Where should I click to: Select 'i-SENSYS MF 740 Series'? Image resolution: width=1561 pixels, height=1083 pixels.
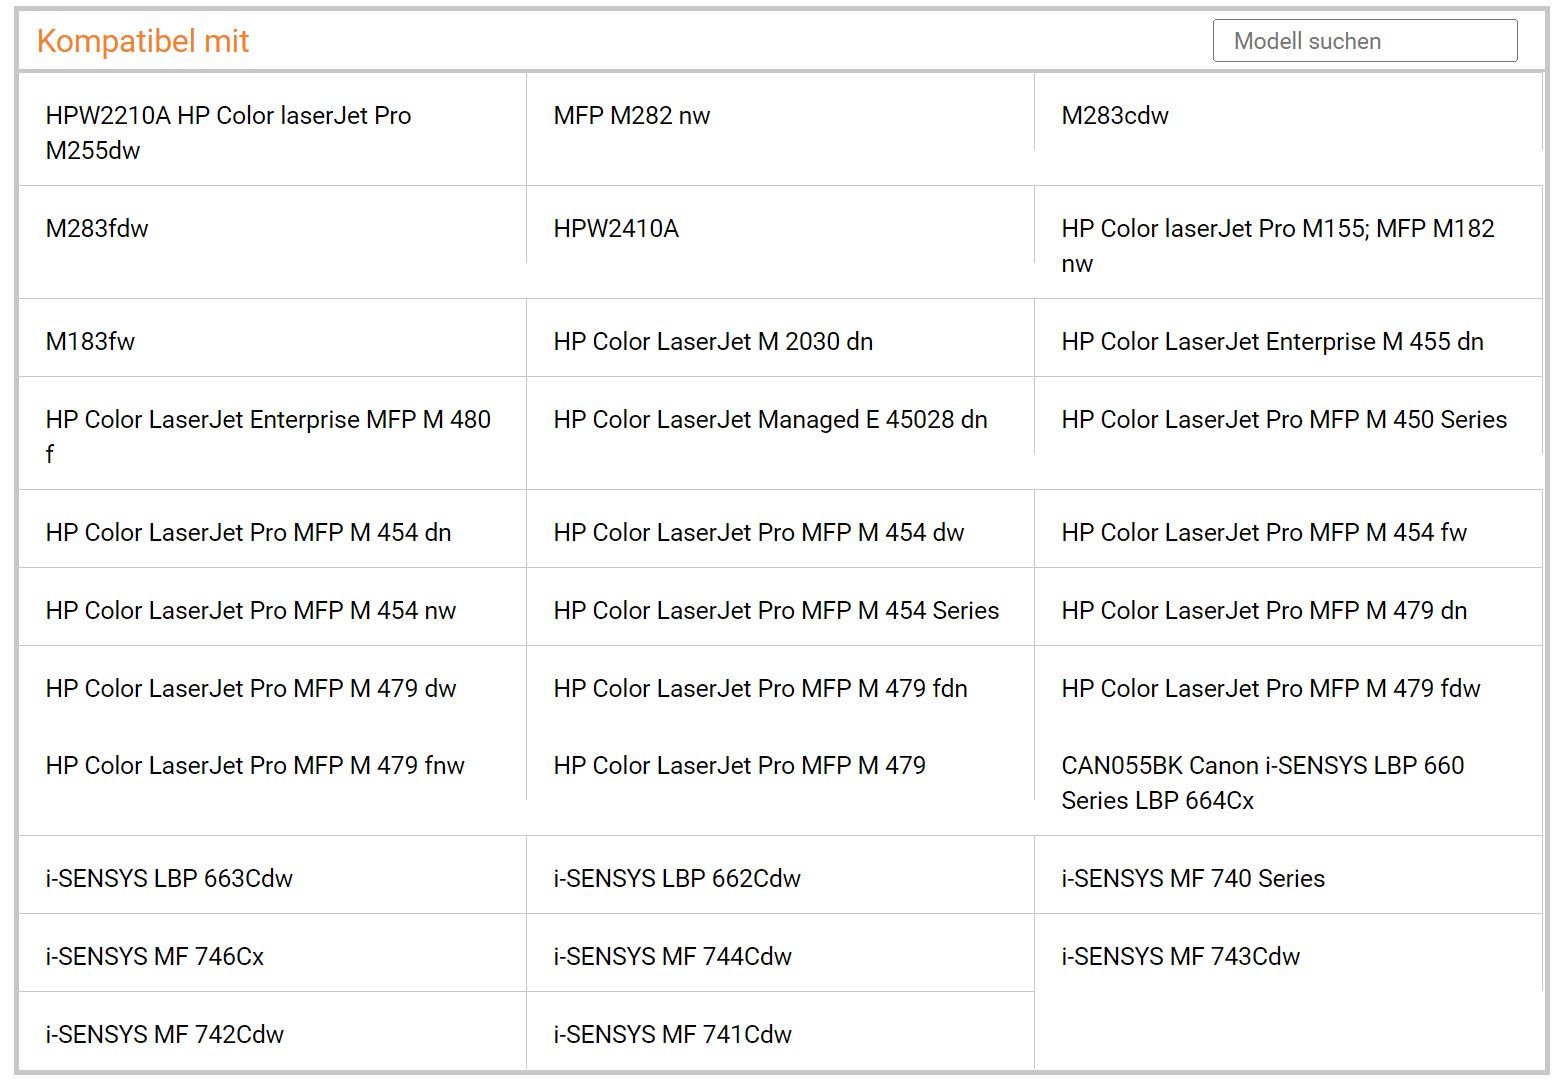(x=1193, y=879)
